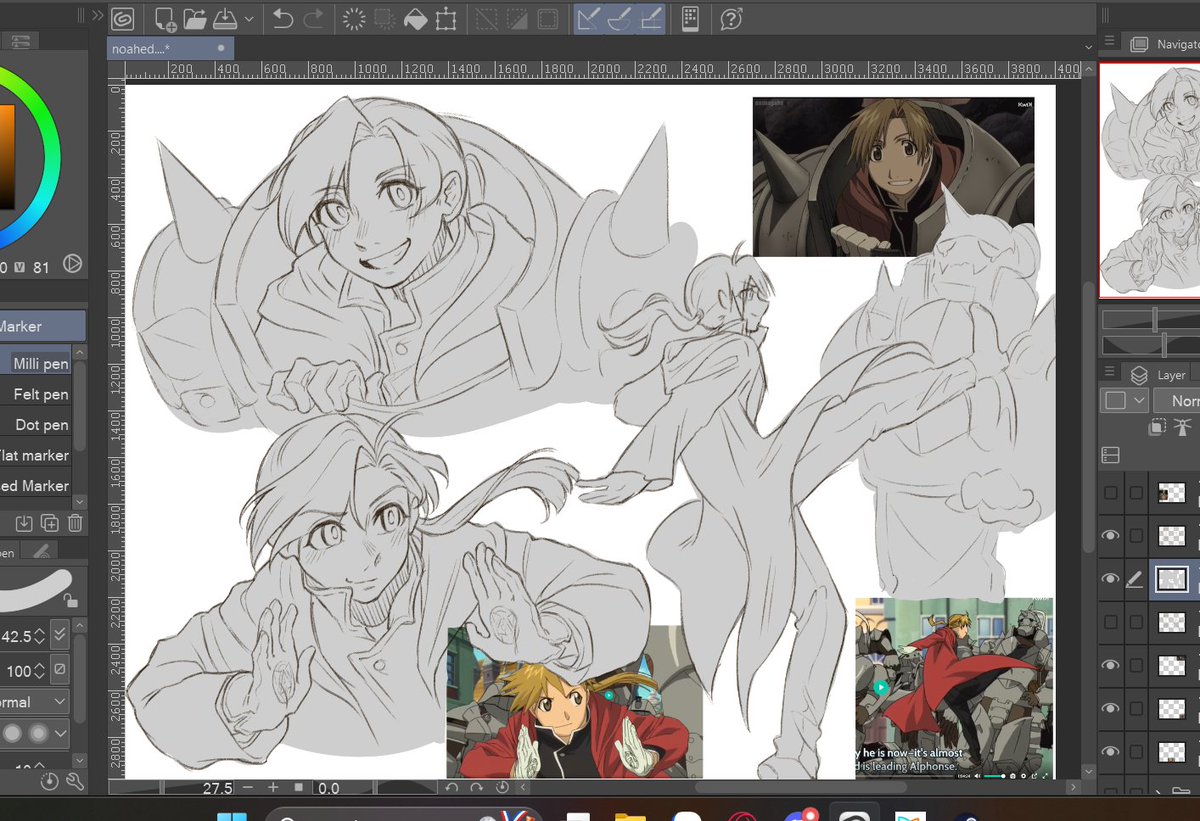Switch to the brush icon tool property tab
This screenshot has height=821, width=1200.
coord(40,550)
